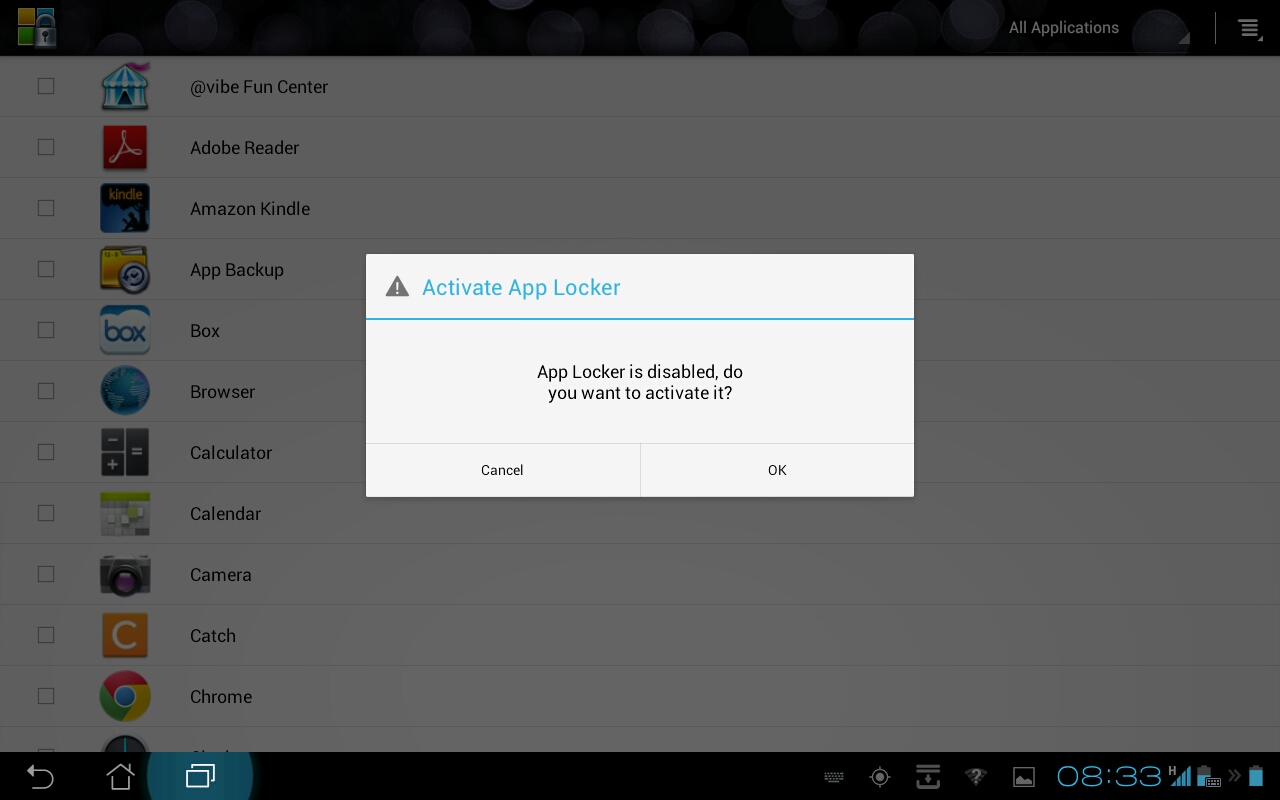Select the Calculator app icon
The height and width of the screenshot is (800, 1280).
(x=125, y=453)
